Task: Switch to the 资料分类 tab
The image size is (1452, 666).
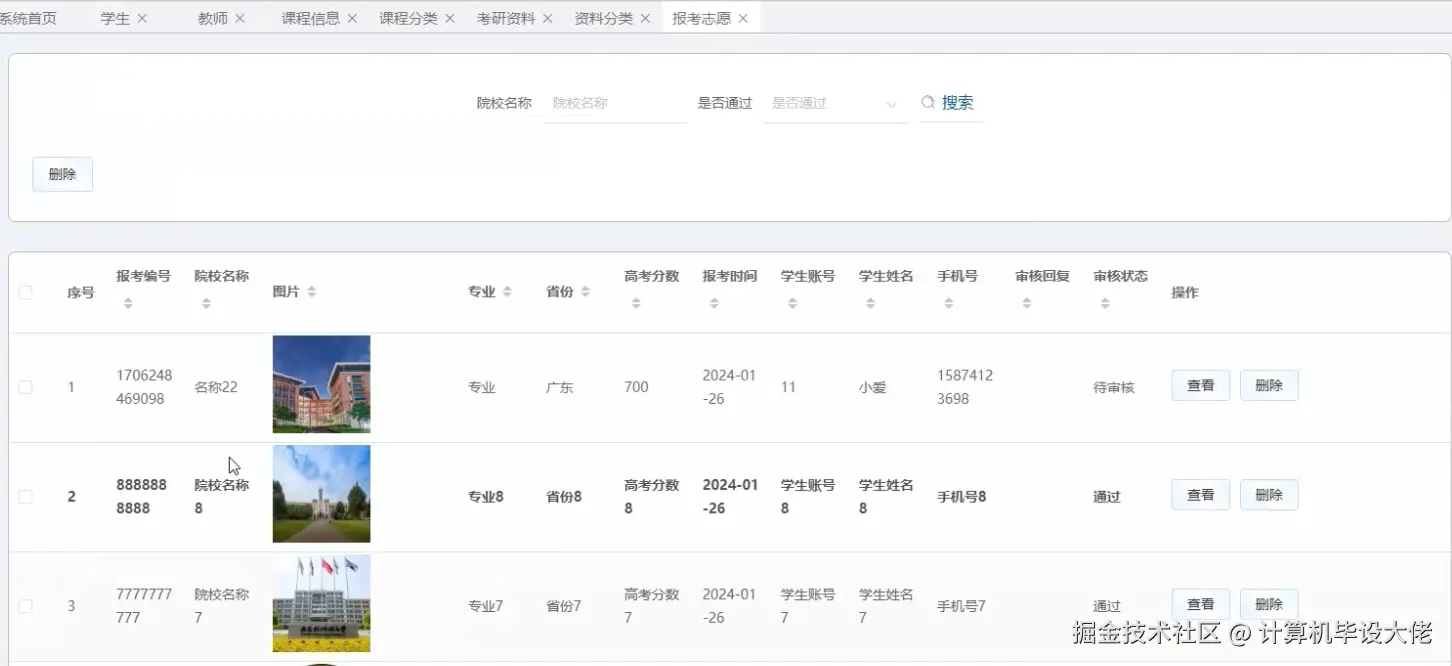Action: (x=604, y=18)
